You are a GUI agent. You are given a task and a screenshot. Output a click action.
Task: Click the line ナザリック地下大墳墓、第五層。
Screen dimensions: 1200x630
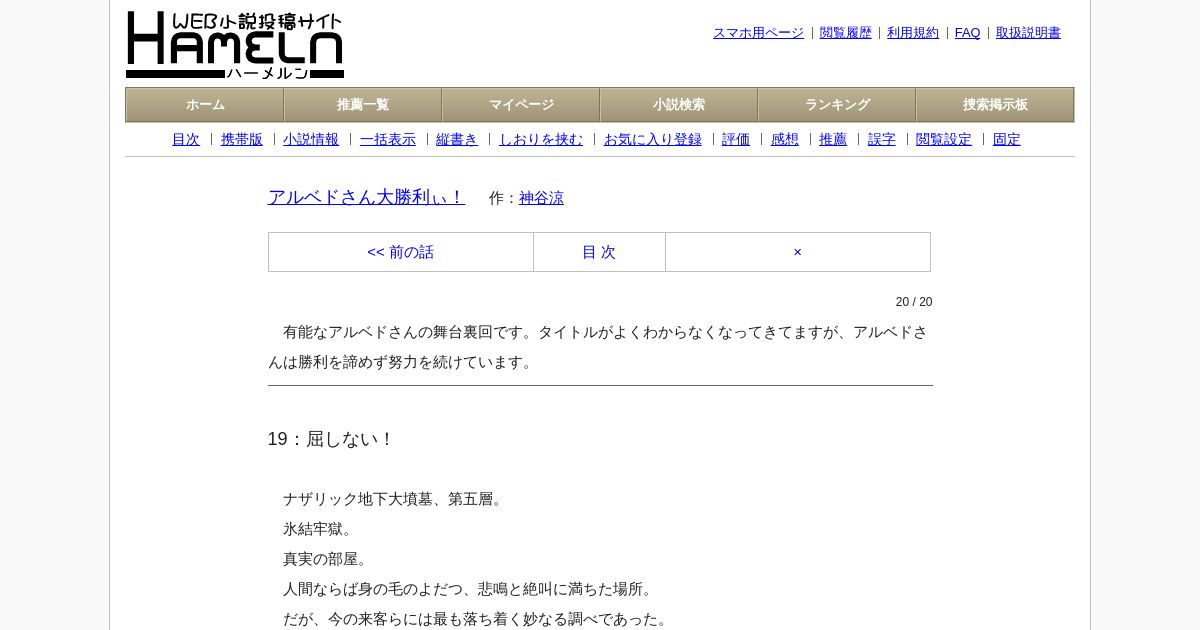[395, 499]
